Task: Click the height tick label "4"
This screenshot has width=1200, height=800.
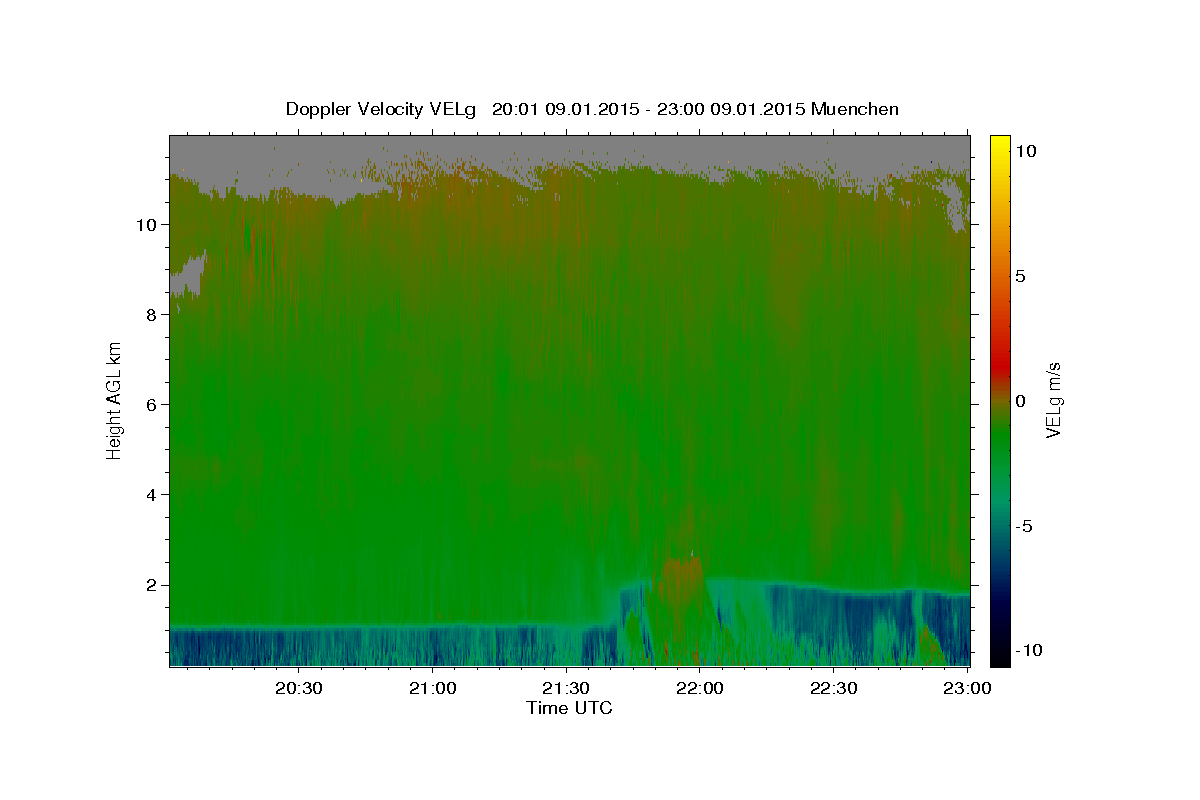Action: pos(150,495)
